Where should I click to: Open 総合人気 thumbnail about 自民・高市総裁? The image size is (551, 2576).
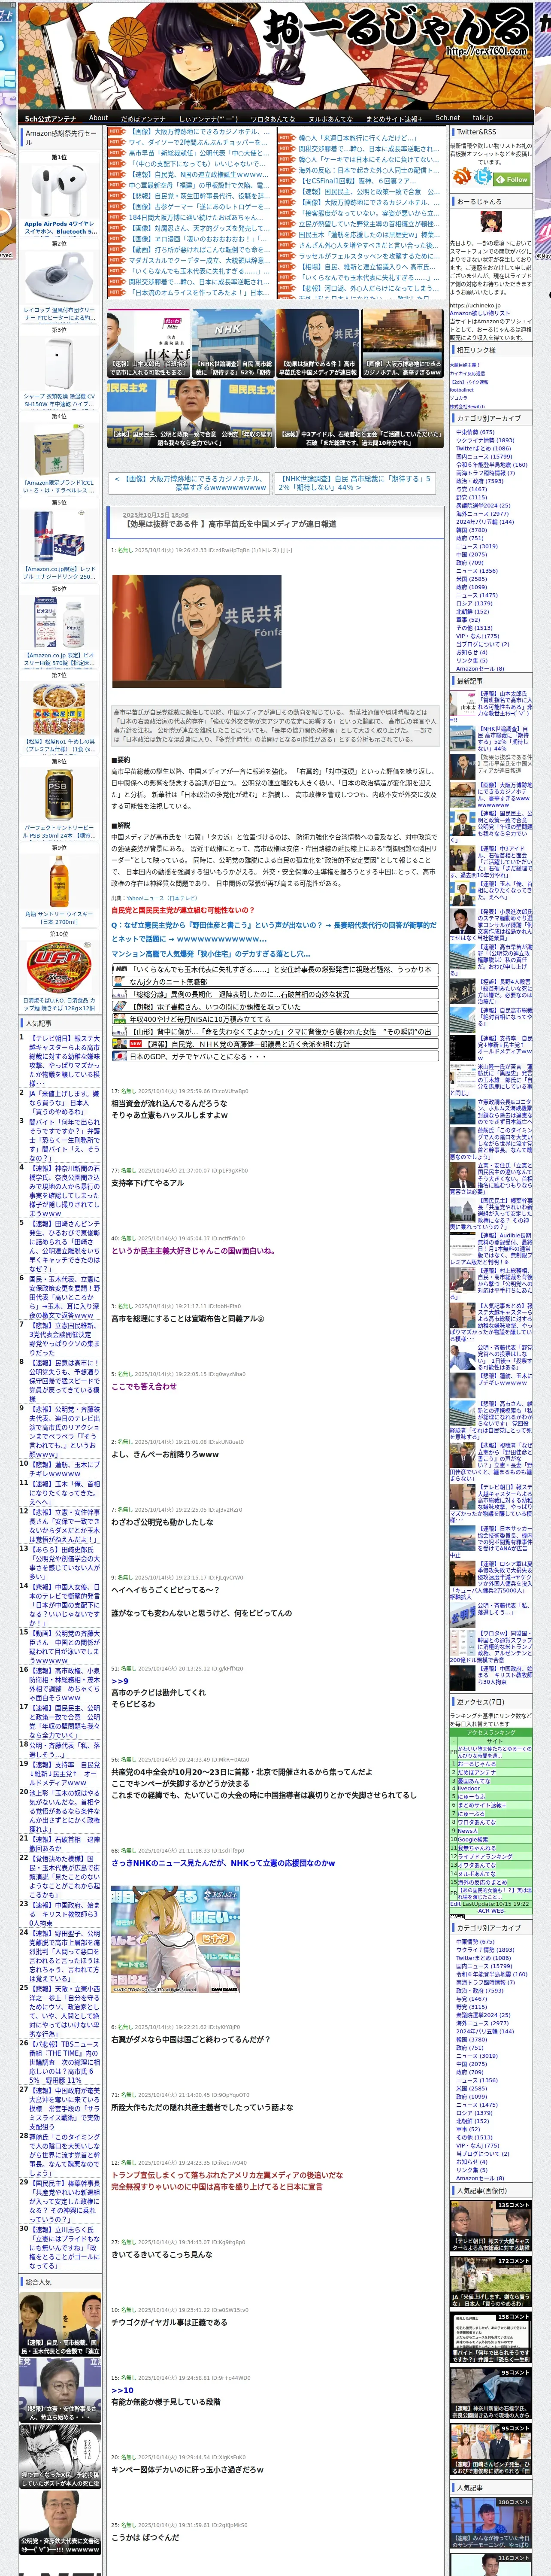[60, 2324]
